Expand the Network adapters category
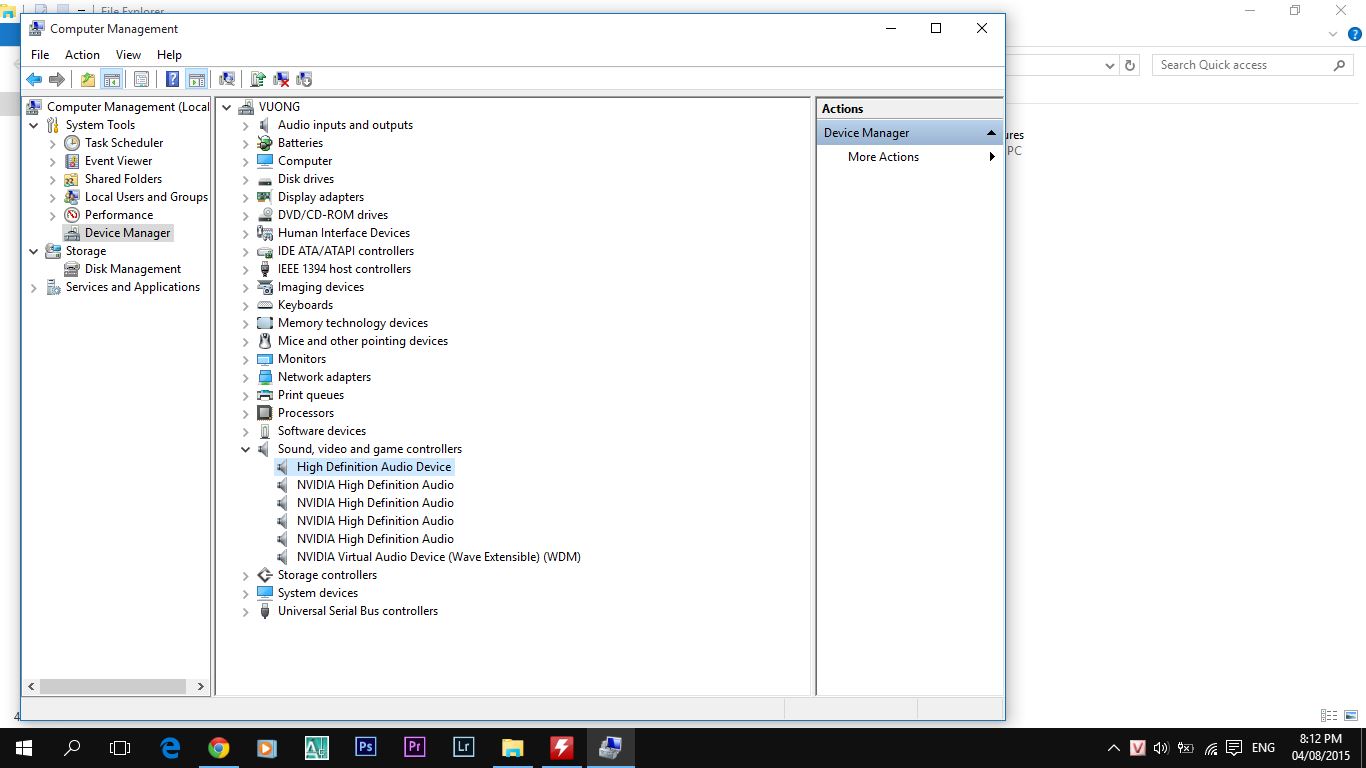Viewport: 1366px width, 768px height. [246, 378]
